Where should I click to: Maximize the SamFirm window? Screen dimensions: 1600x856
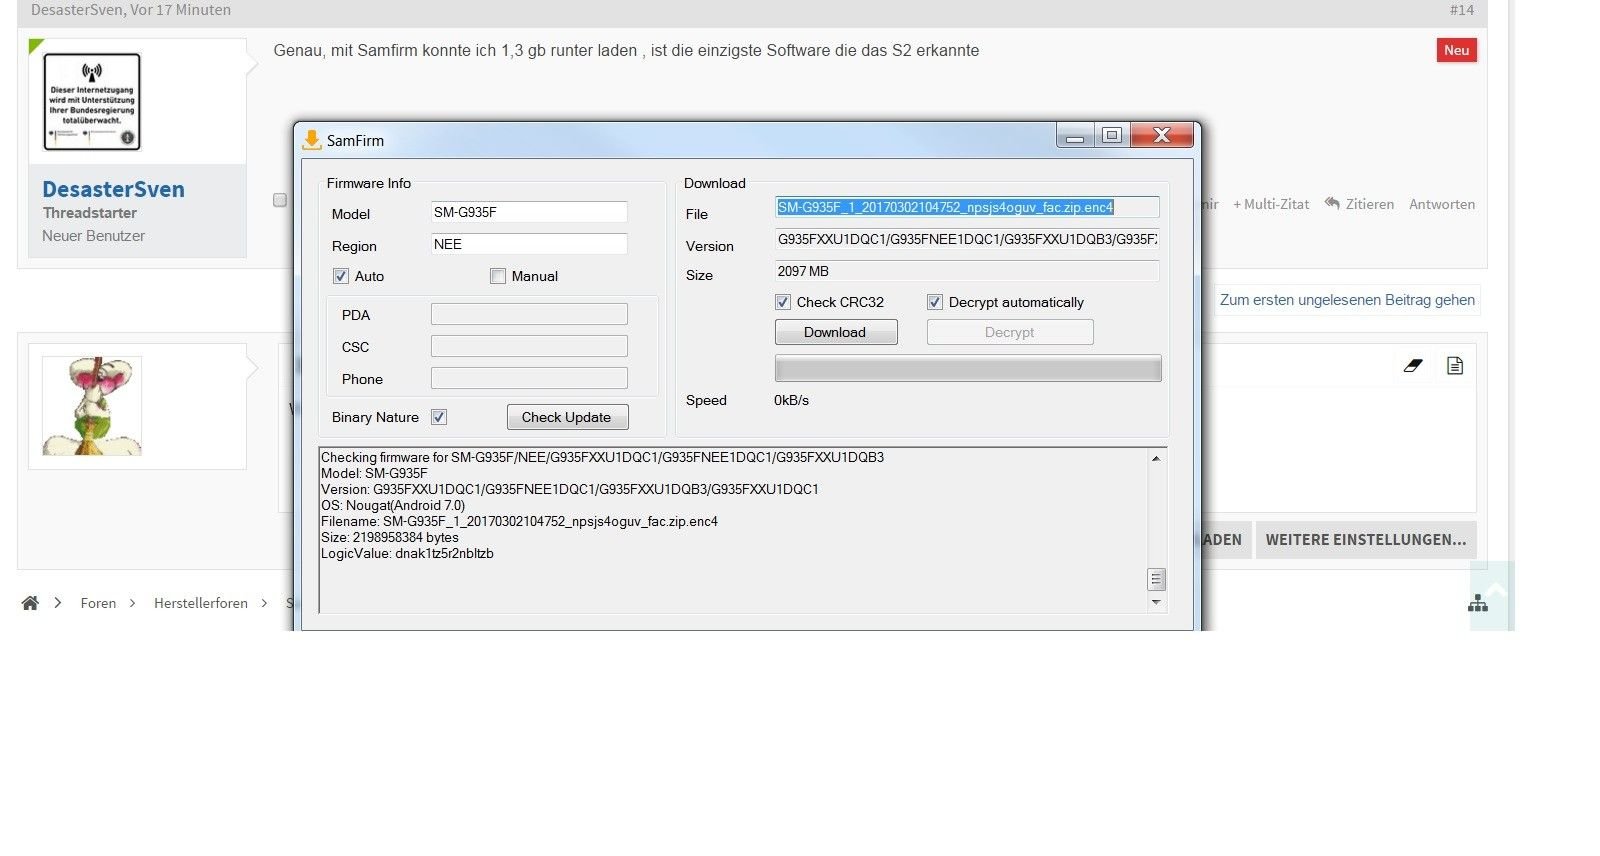coord(1112,135)
